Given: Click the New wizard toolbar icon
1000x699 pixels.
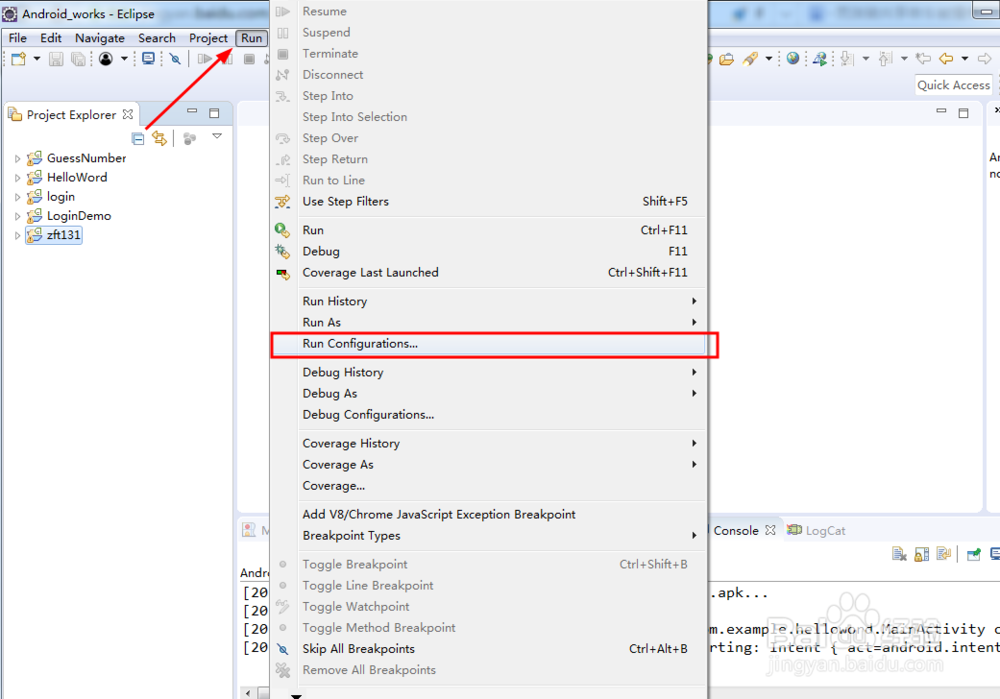Looking at the screenshot, I should (x=18, y=59).
